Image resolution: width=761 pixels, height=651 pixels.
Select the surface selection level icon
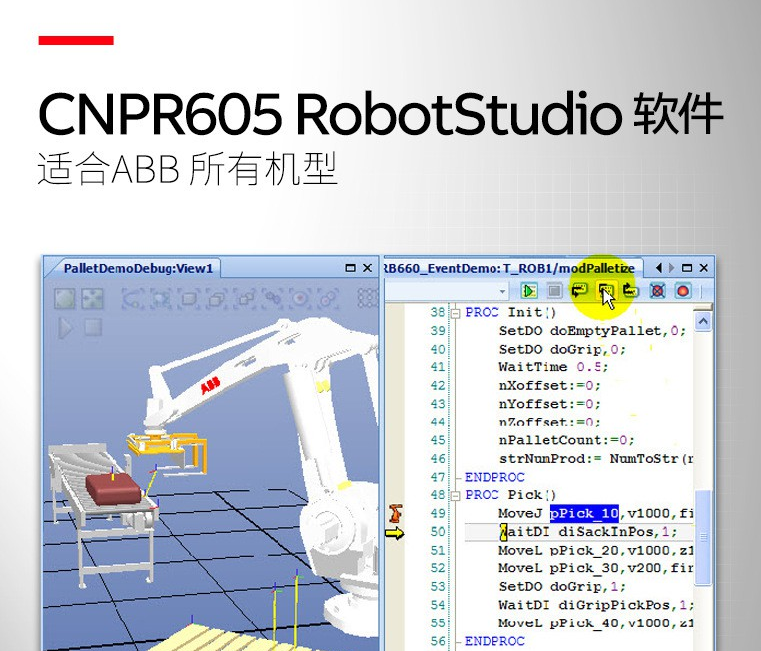click(x=160, y=299)
